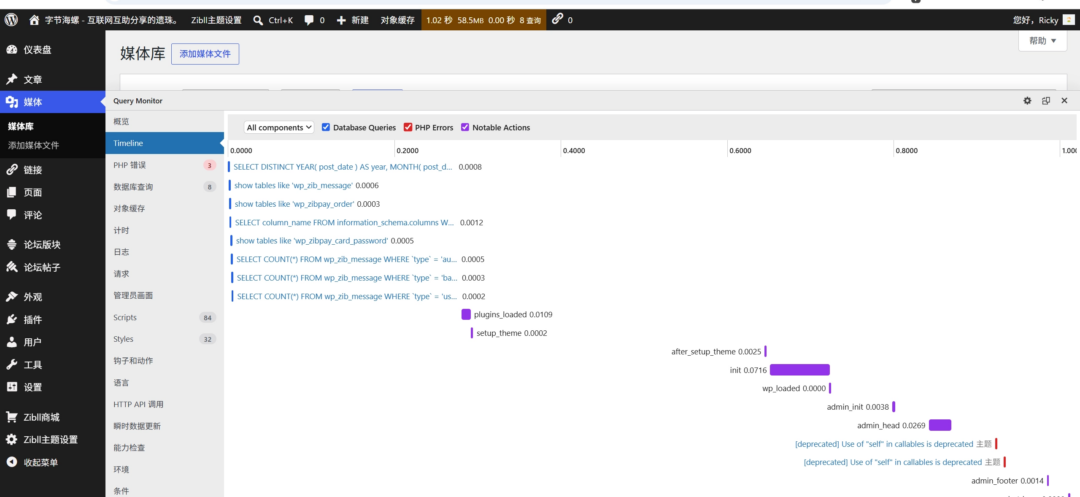Click the panel position toggle icon

tap(1046, 101)
